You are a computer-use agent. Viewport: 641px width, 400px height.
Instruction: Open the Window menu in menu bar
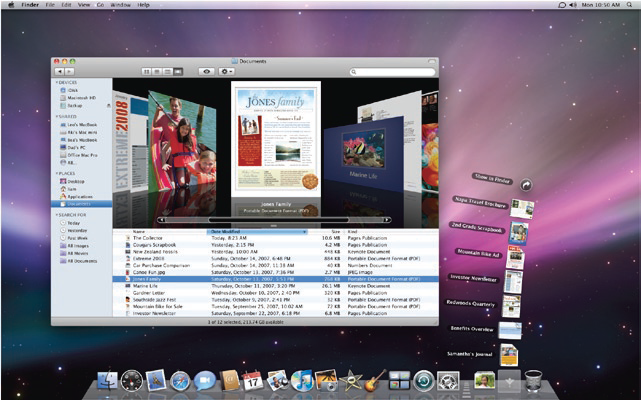click(x=120, y=5)
